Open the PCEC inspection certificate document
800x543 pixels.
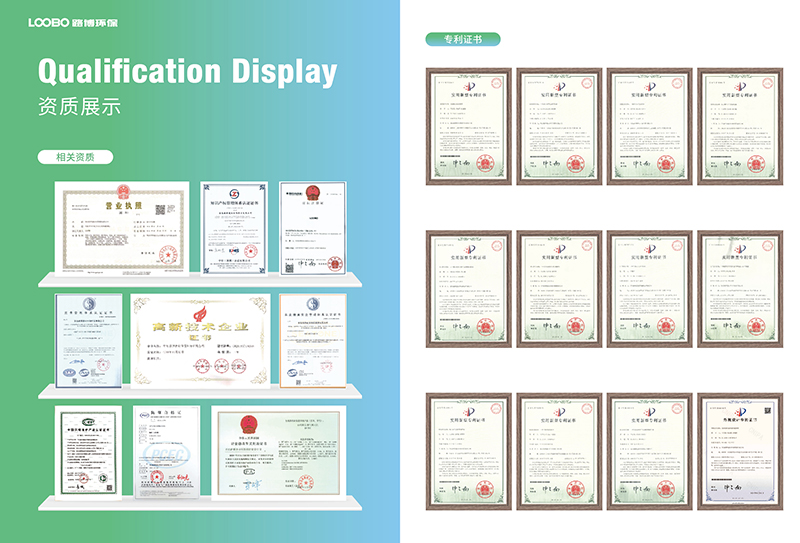pos(166,452)
